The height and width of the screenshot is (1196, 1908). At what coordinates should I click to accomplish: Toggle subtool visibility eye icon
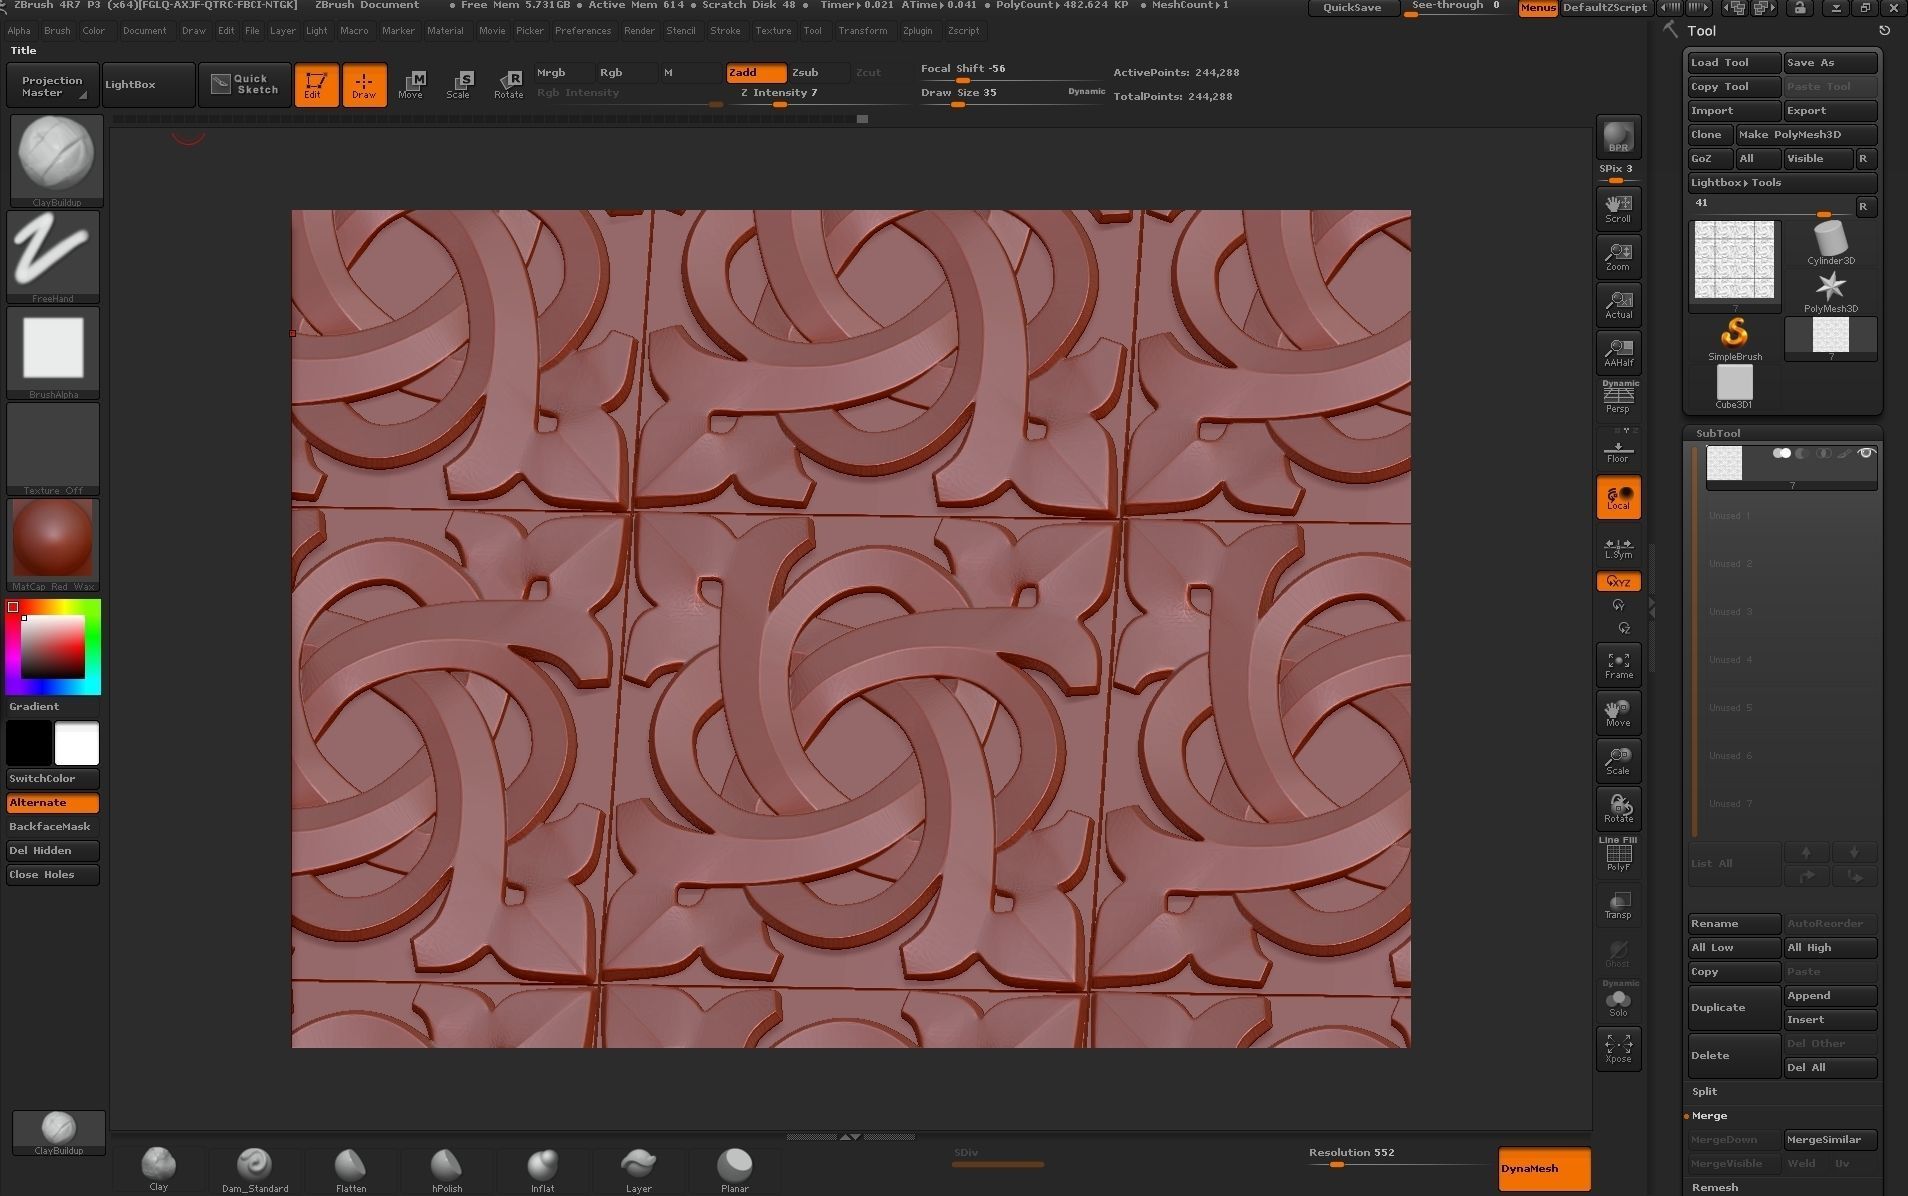coord(1865,454)
